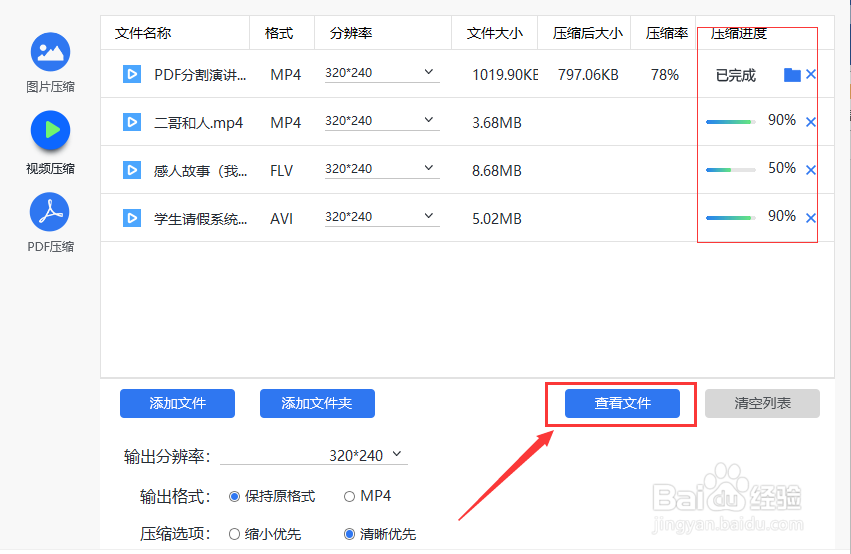This screenshot has height=554, width=851.
Task: Click progress bar of 二哥和人.mp4 row
Action: 731,122
